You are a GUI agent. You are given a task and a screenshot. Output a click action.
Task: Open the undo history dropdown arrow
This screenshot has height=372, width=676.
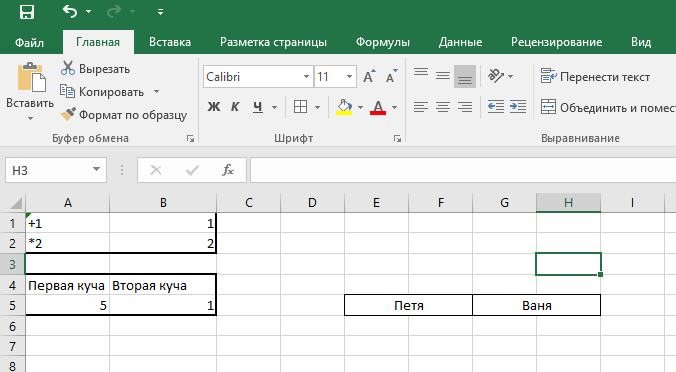pyautogui.click(x=88, y=12)
